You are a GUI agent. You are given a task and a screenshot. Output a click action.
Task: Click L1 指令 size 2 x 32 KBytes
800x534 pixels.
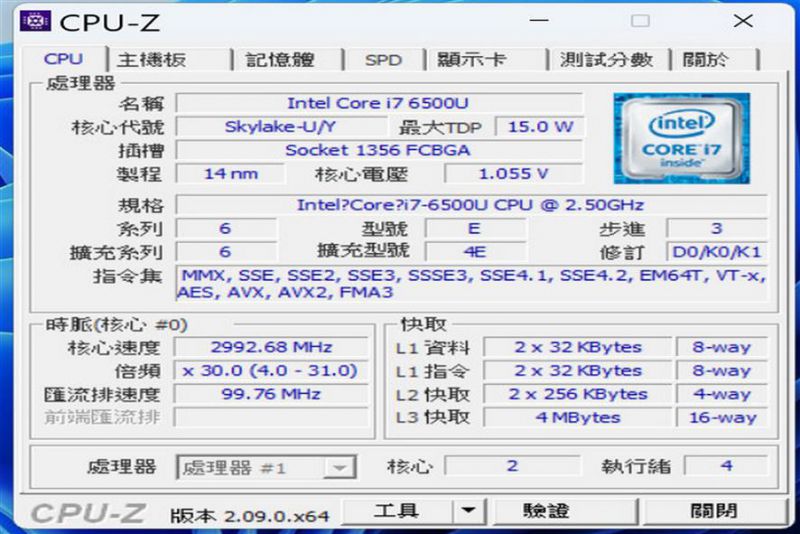[578, 371]
